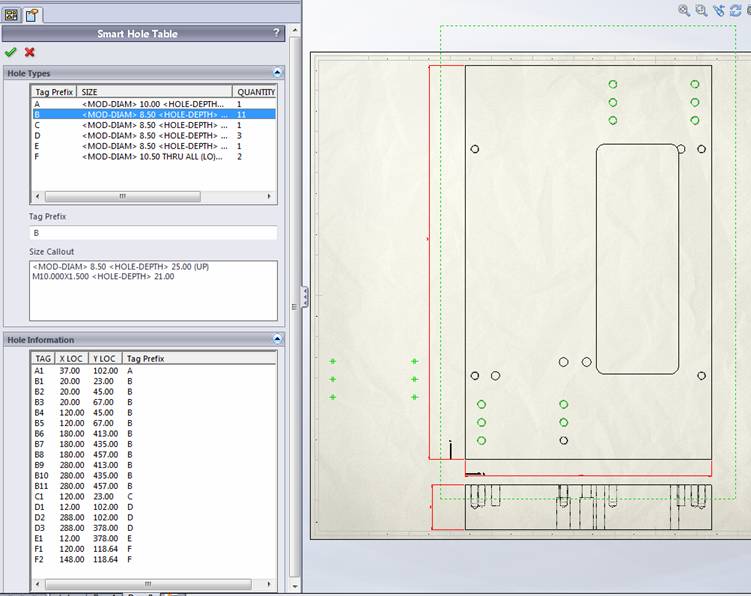Collapse the Hole Types section
This screenshot has width=751, height=596.
pyautogui.click(x=277, y=73)
